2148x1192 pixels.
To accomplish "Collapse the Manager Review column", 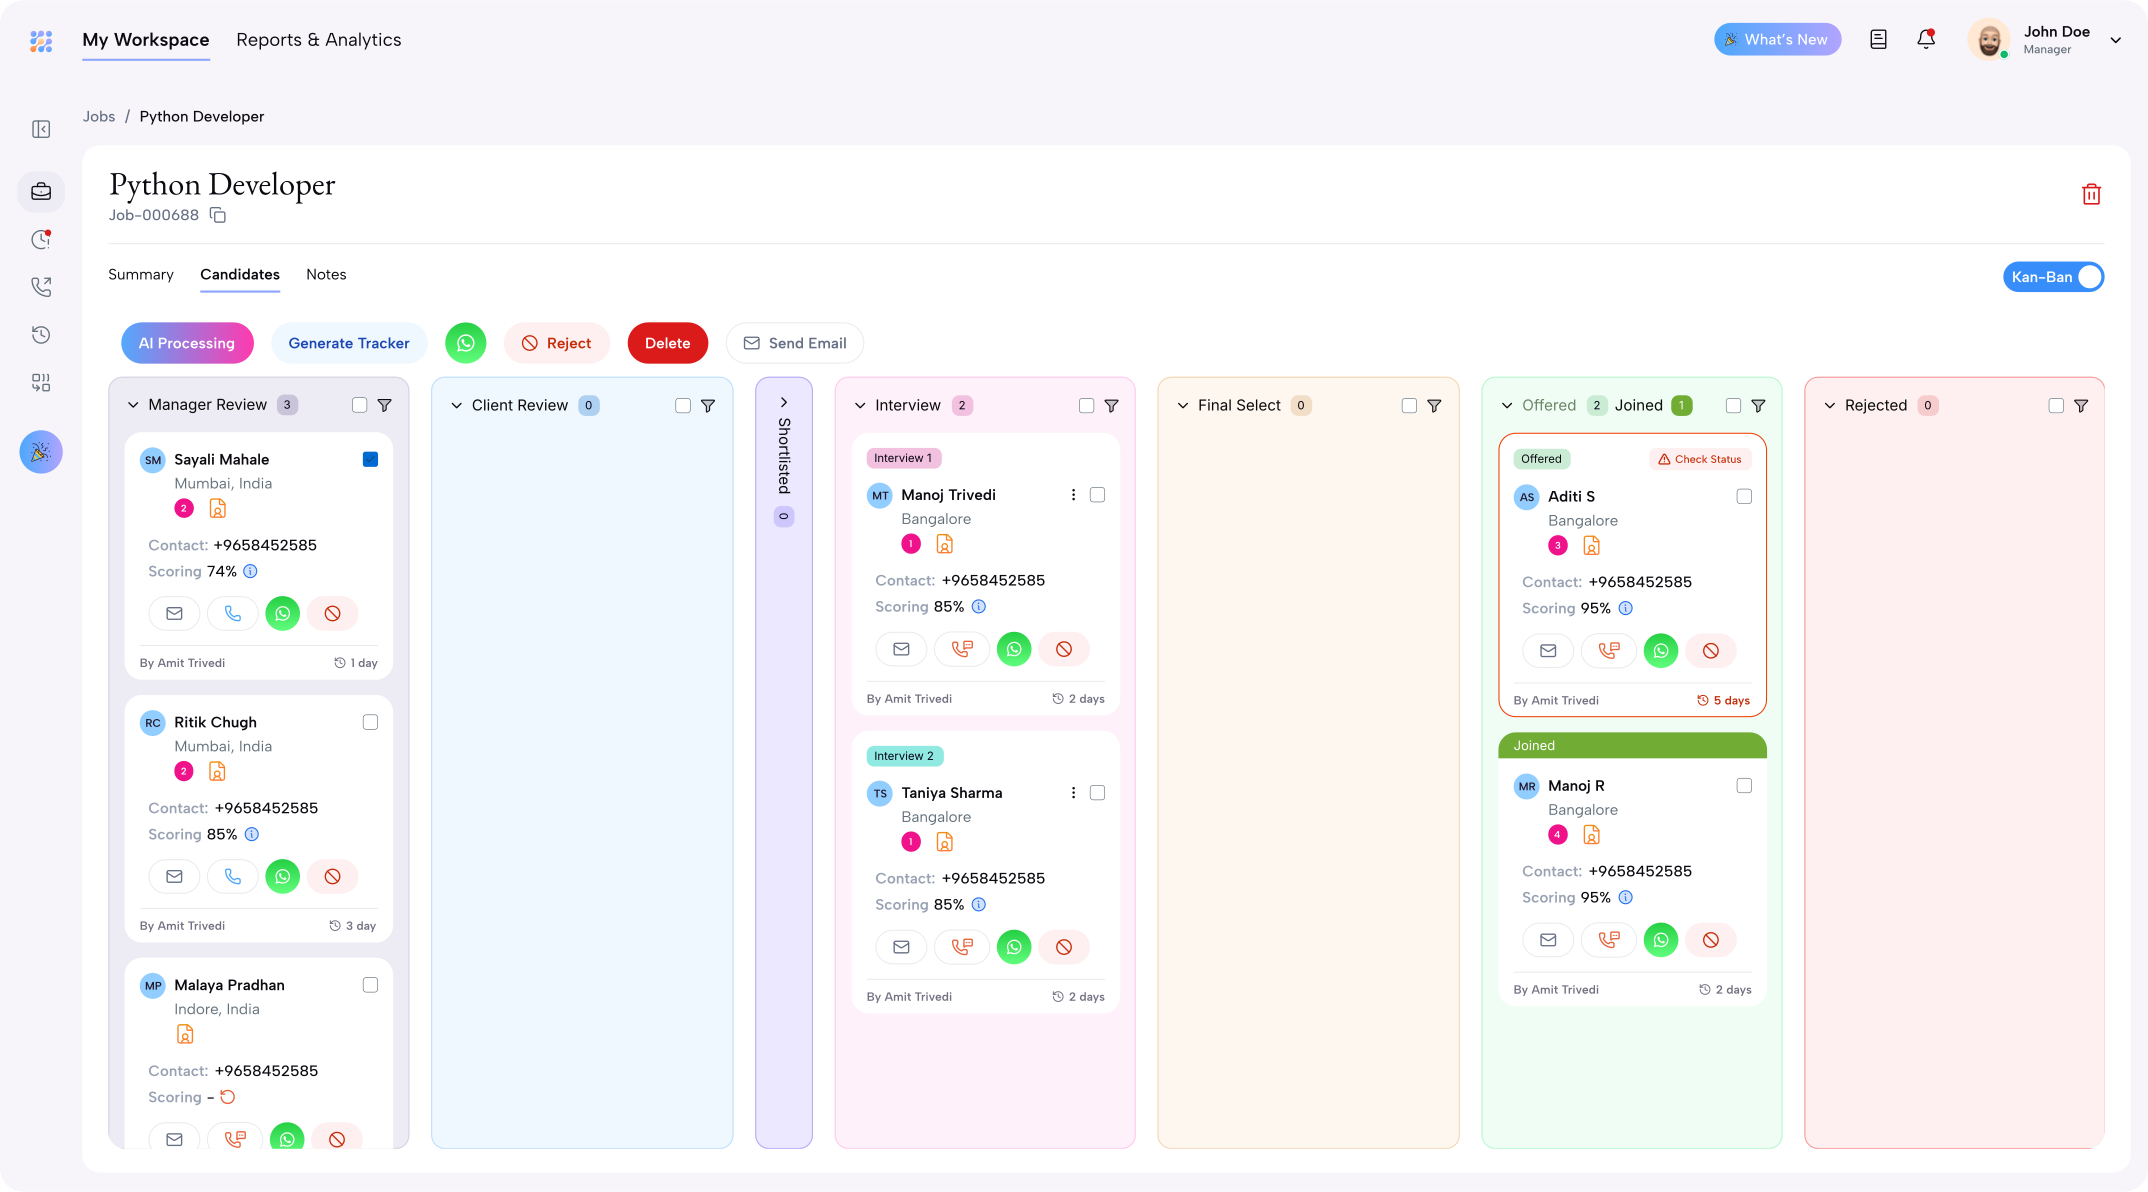I will (133, 405).
